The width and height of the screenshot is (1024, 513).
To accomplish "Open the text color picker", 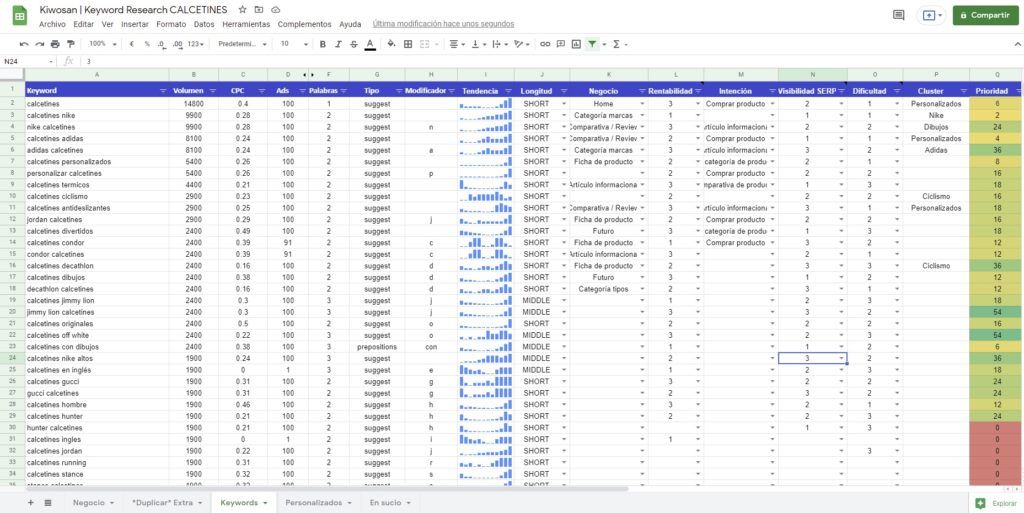I will point(370,44).
